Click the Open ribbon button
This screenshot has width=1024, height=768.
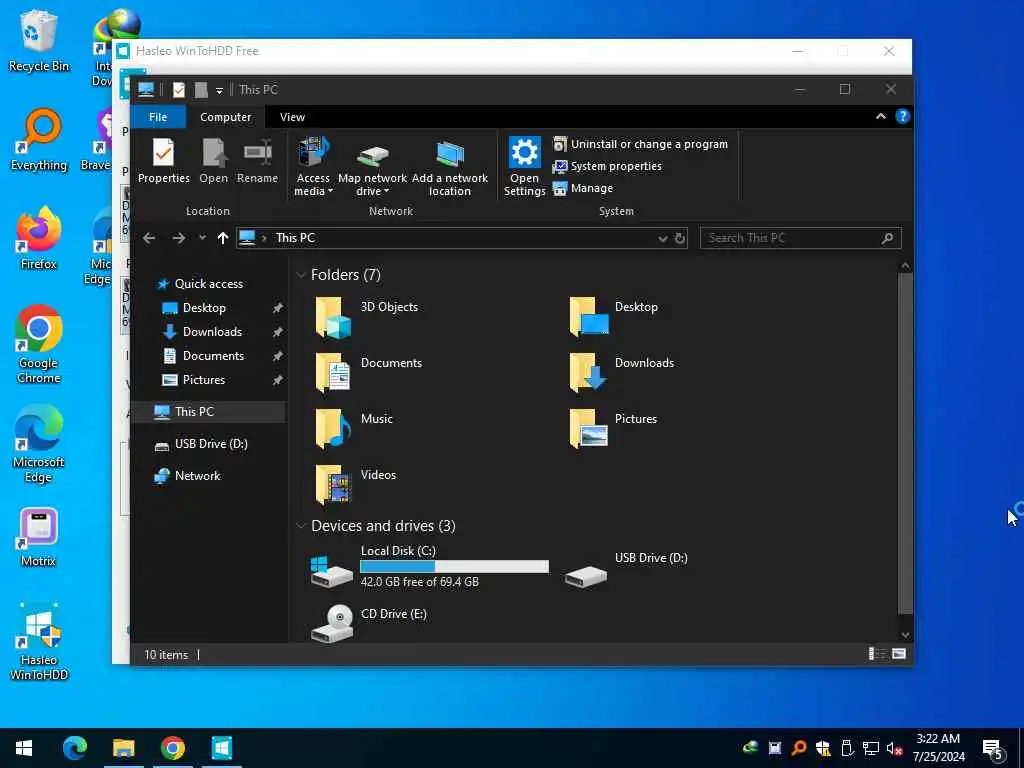coord(214,161)
